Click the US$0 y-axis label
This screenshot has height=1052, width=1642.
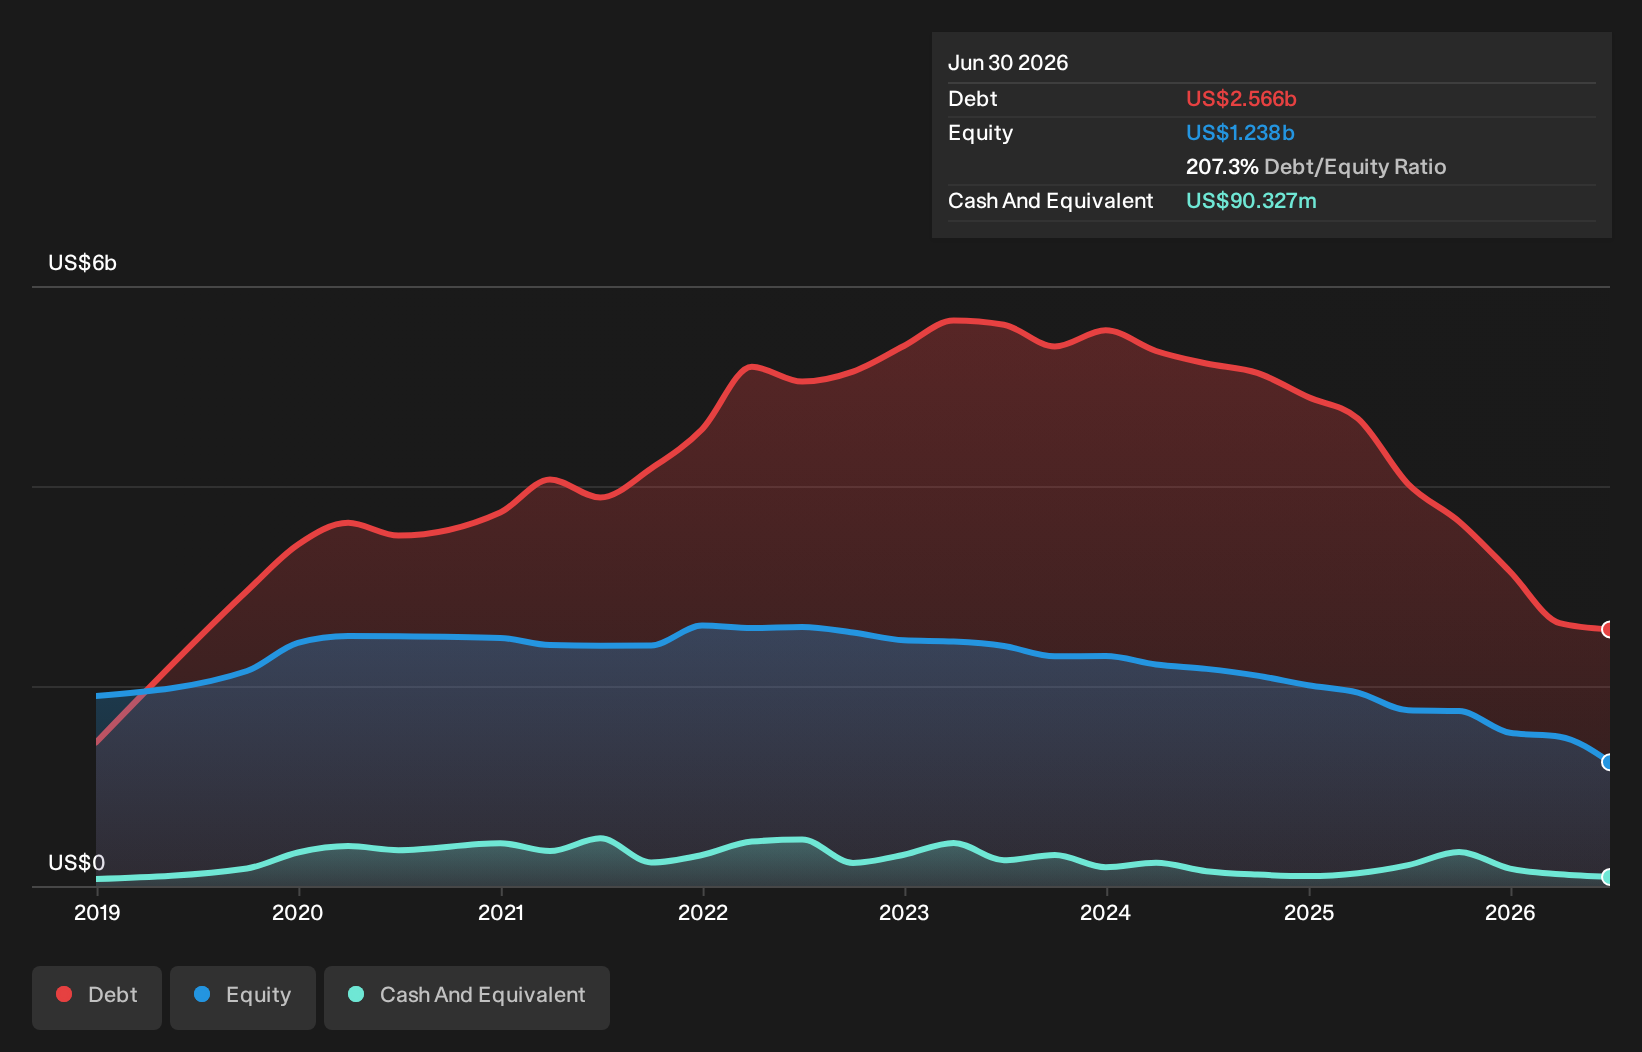tap(76, 863)
